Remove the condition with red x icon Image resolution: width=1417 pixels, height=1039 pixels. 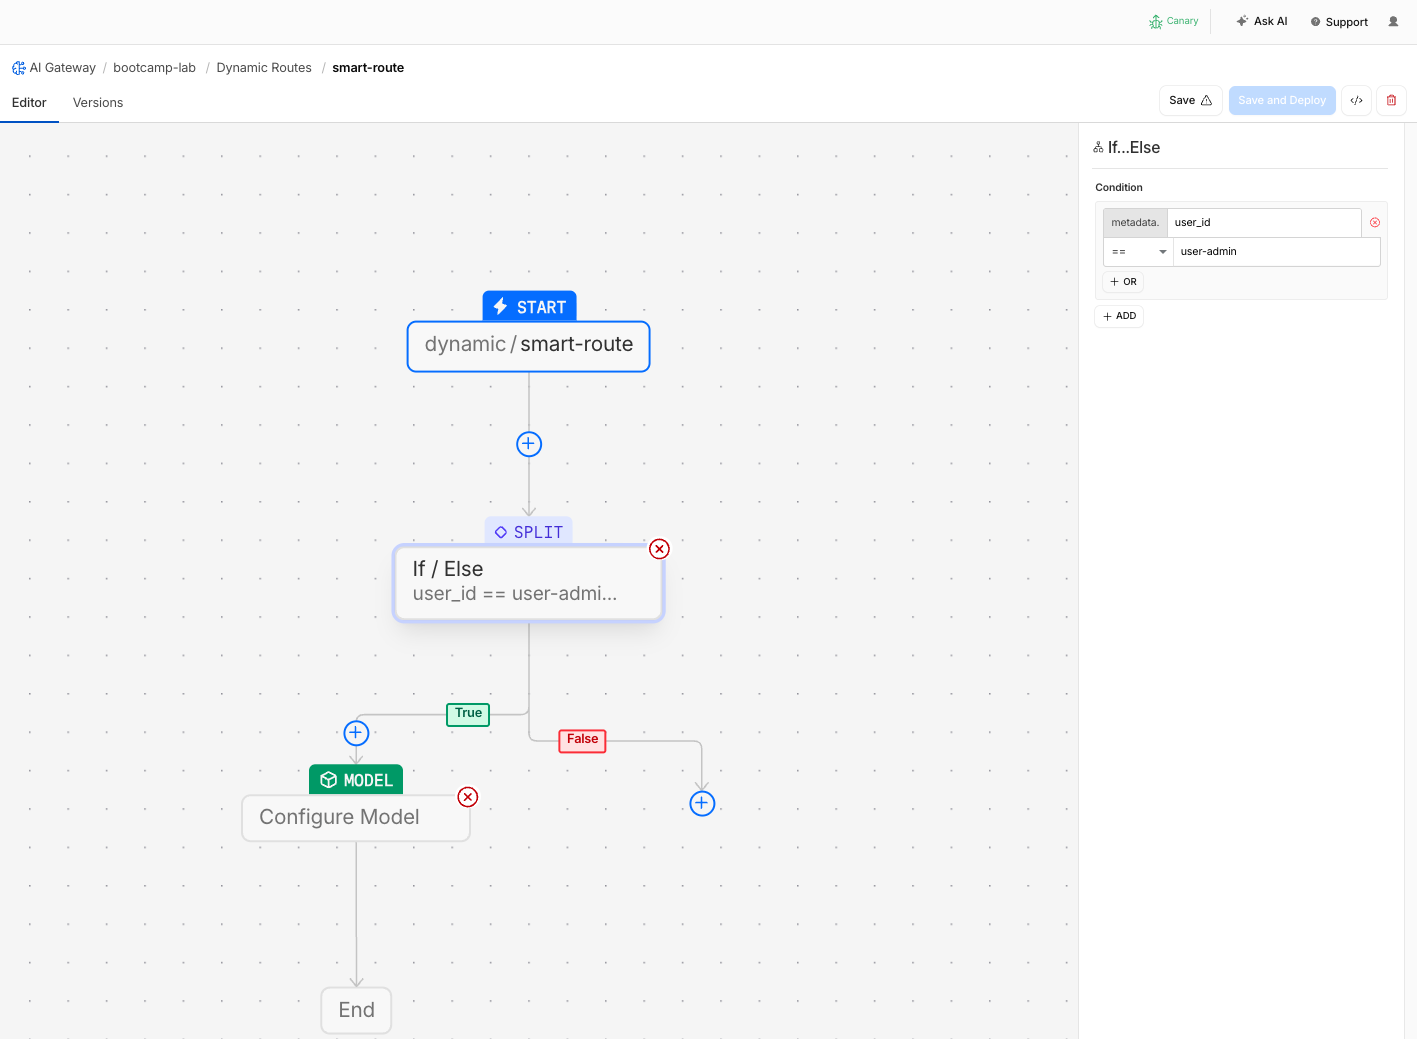[1375, 223]
